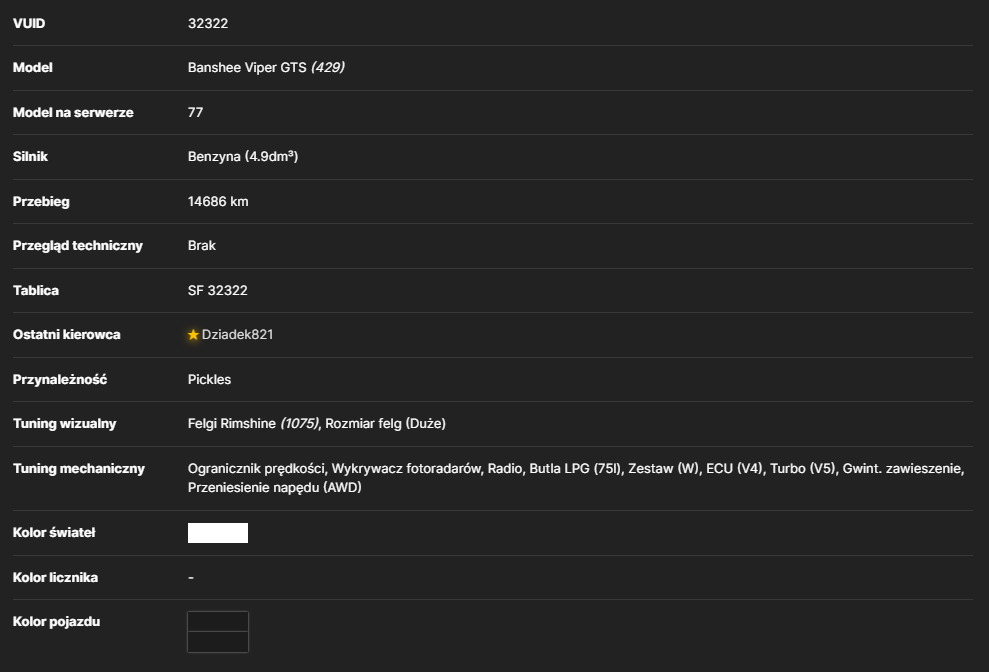Image resolution: width=989 pixels, height=672 pixels.
Task: Click the Tuning mechaniczny row label
Action: [x=79, y=469]
